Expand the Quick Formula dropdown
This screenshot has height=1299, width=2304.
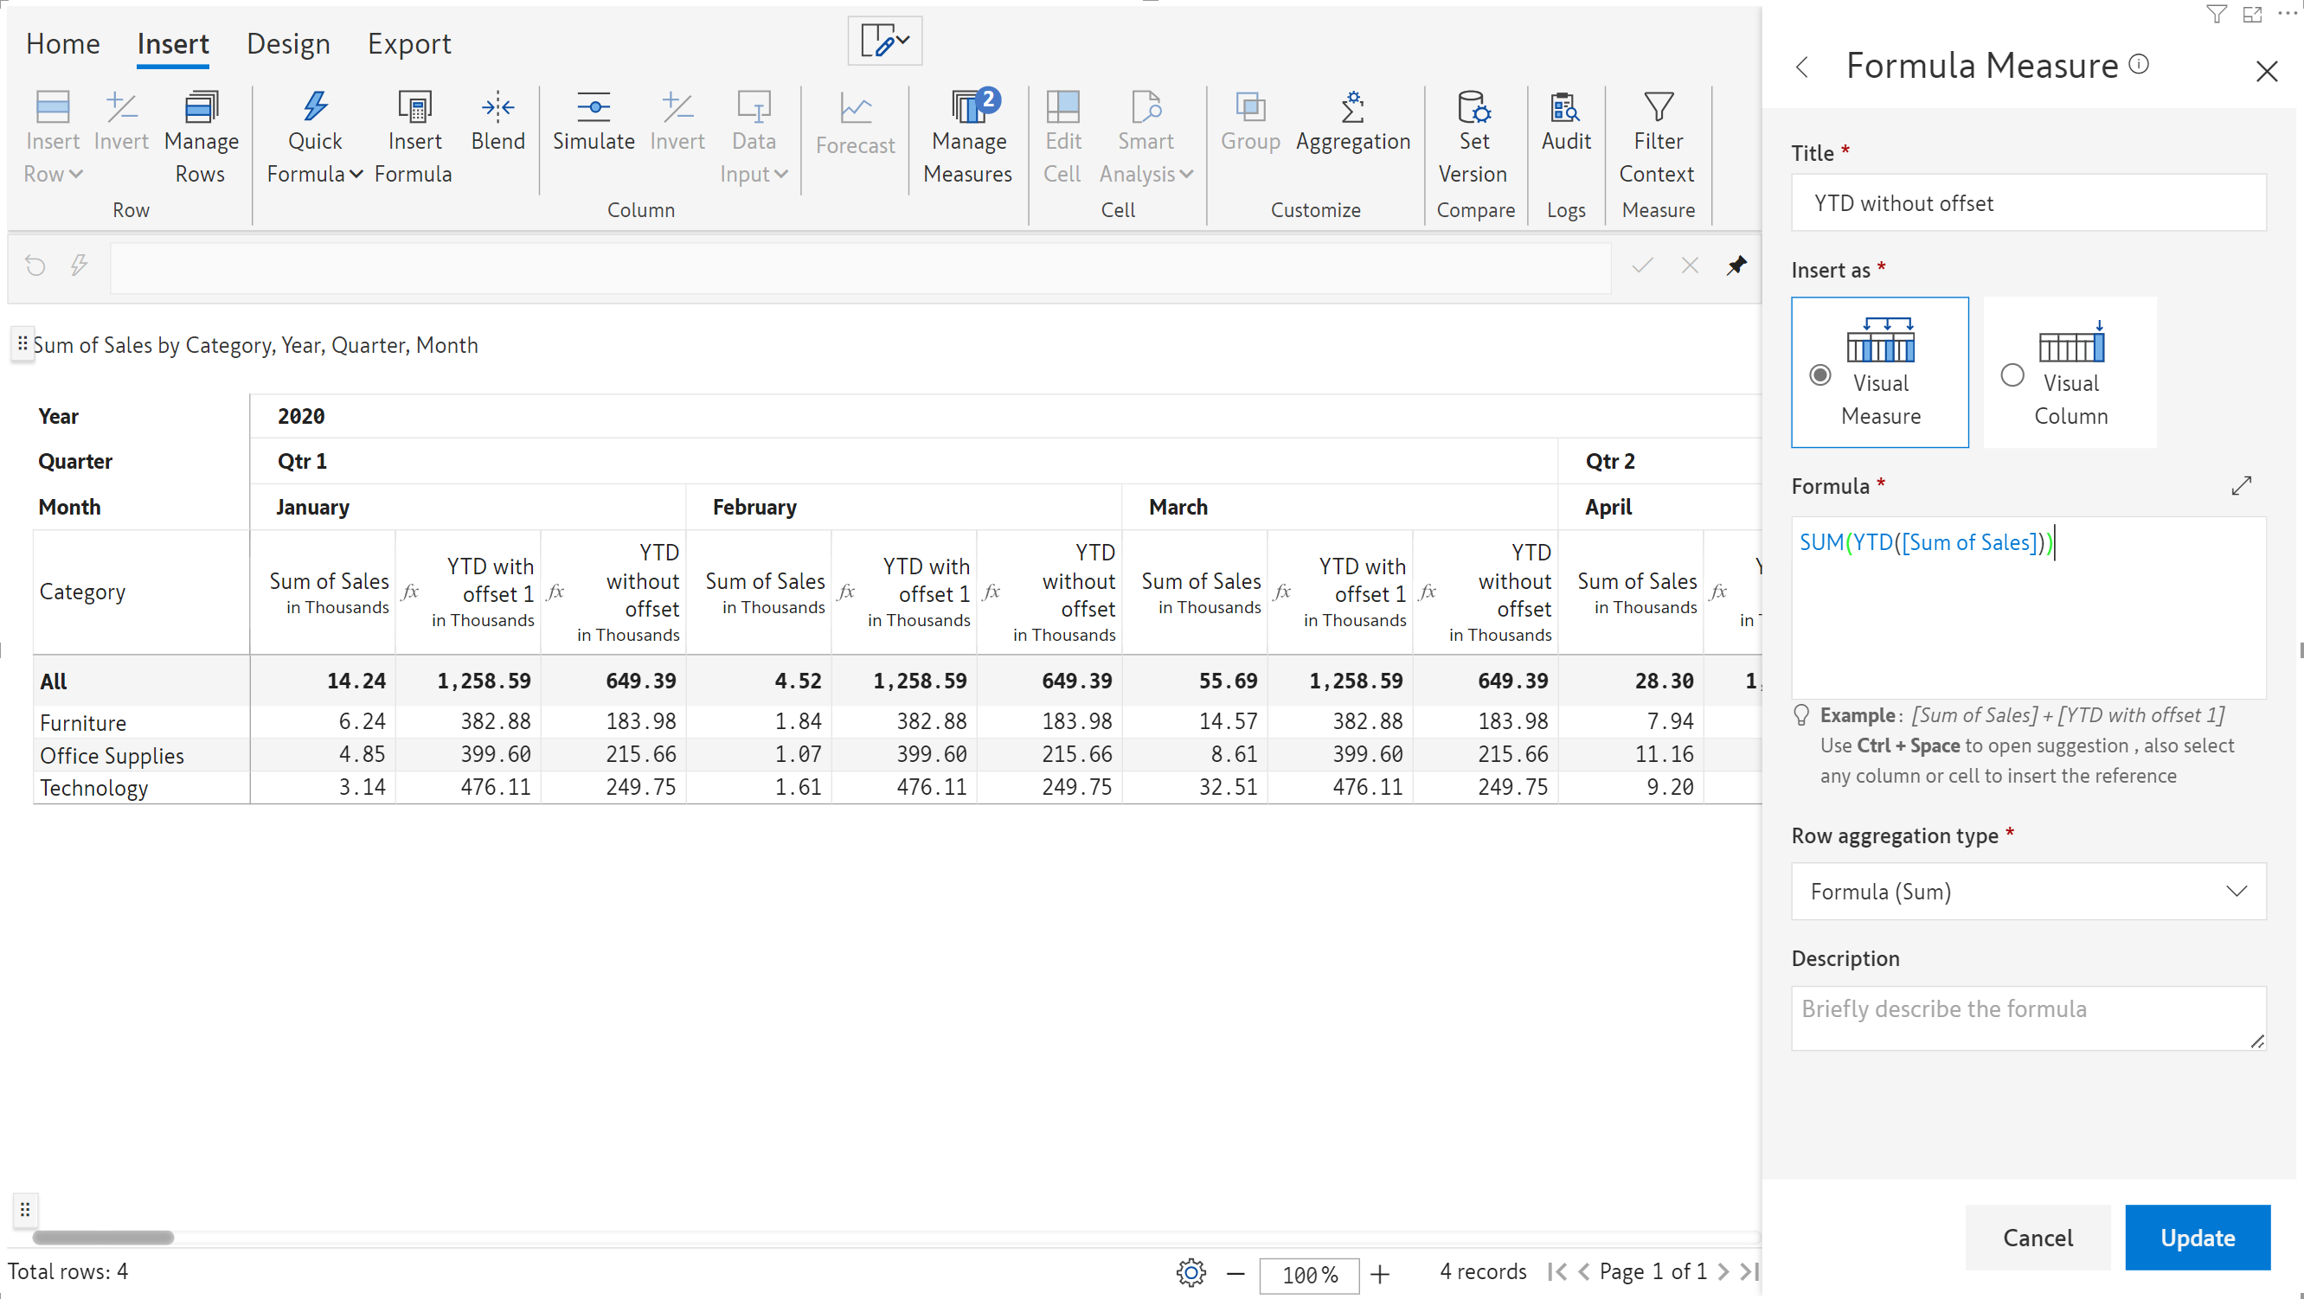(355, 174)
